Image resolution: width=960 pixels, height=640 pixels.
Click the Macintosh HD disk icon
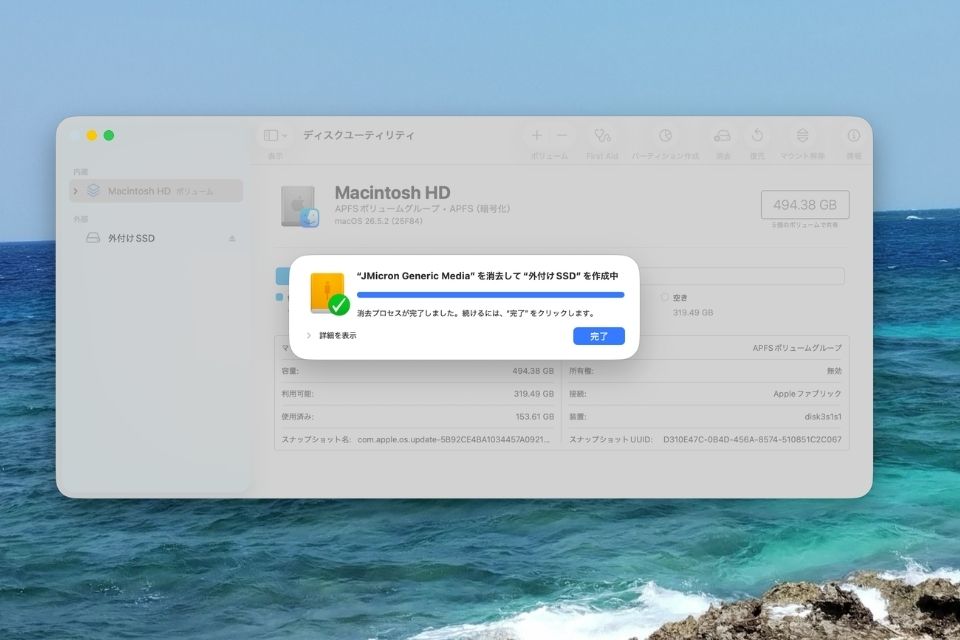(x=299, y=206)
